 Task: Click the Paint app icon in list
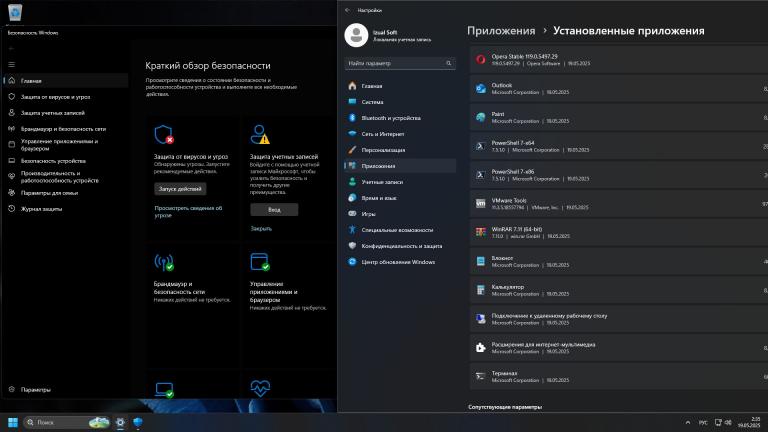point(480,118)
